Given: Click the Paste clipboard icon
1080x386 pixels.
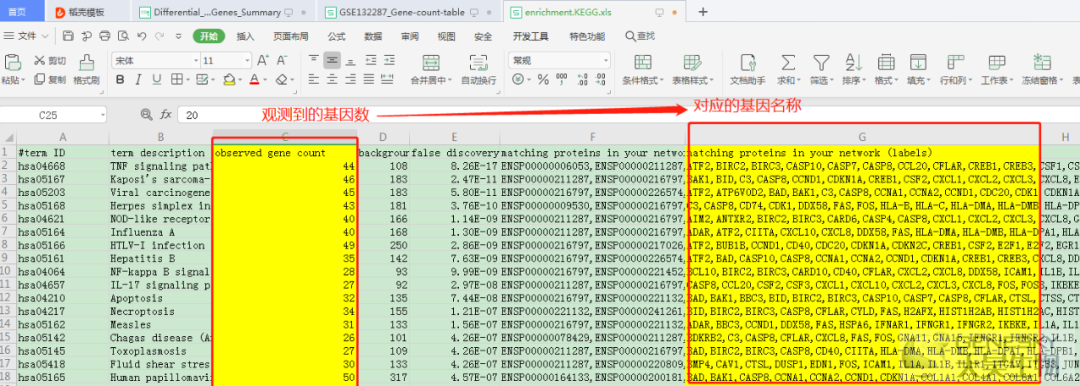Looking at the screenshot, I should pos(13,62).
